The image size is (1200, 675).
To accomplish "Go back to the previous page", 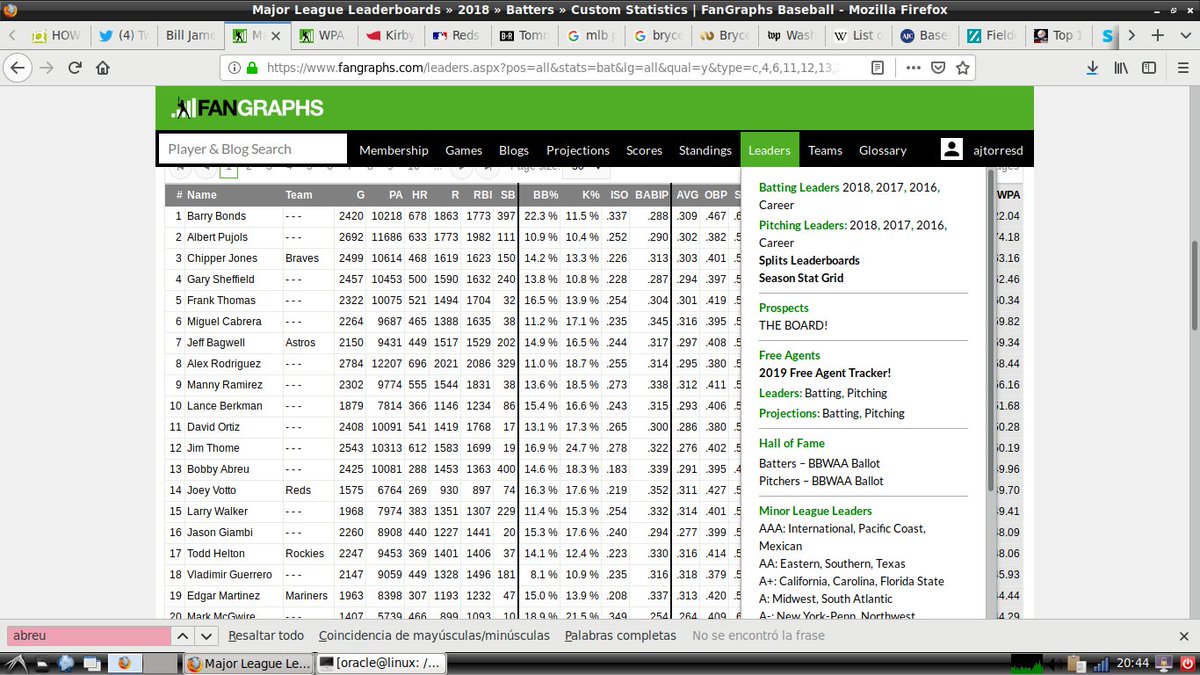I will coord(18,68).
